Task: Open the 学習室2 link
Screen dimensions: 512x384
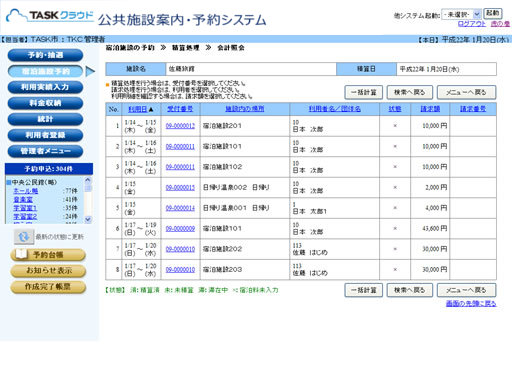Action: point(25,217)
